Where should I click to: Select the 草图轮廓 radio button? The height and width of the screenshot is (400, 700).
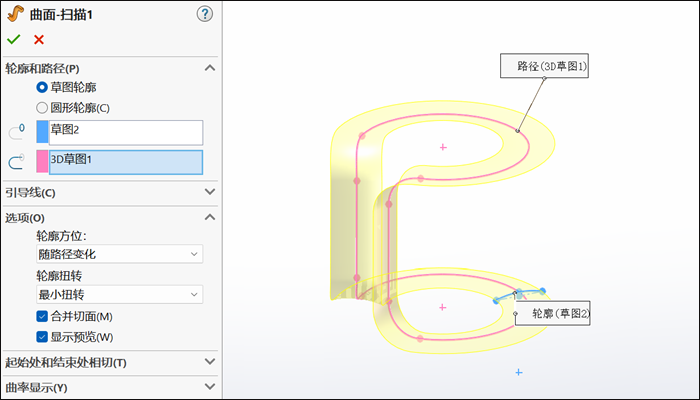coord(42,88)
